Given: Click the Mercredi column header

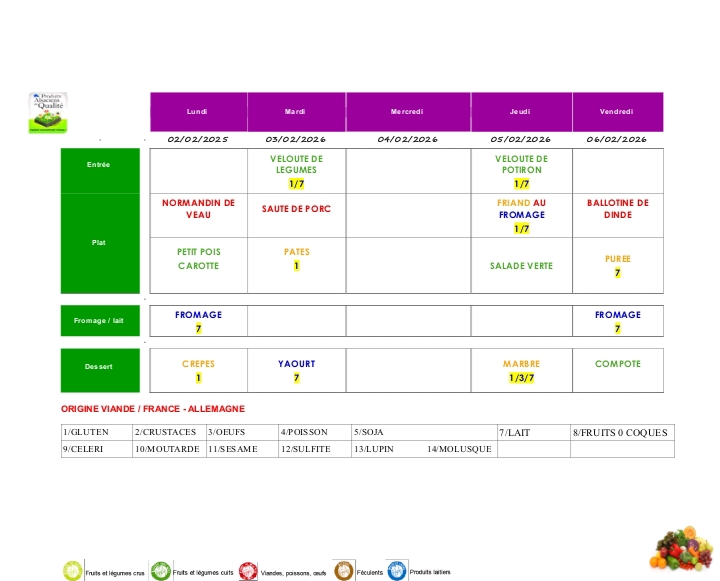Looking at the screenshot, I should (408, 112).
